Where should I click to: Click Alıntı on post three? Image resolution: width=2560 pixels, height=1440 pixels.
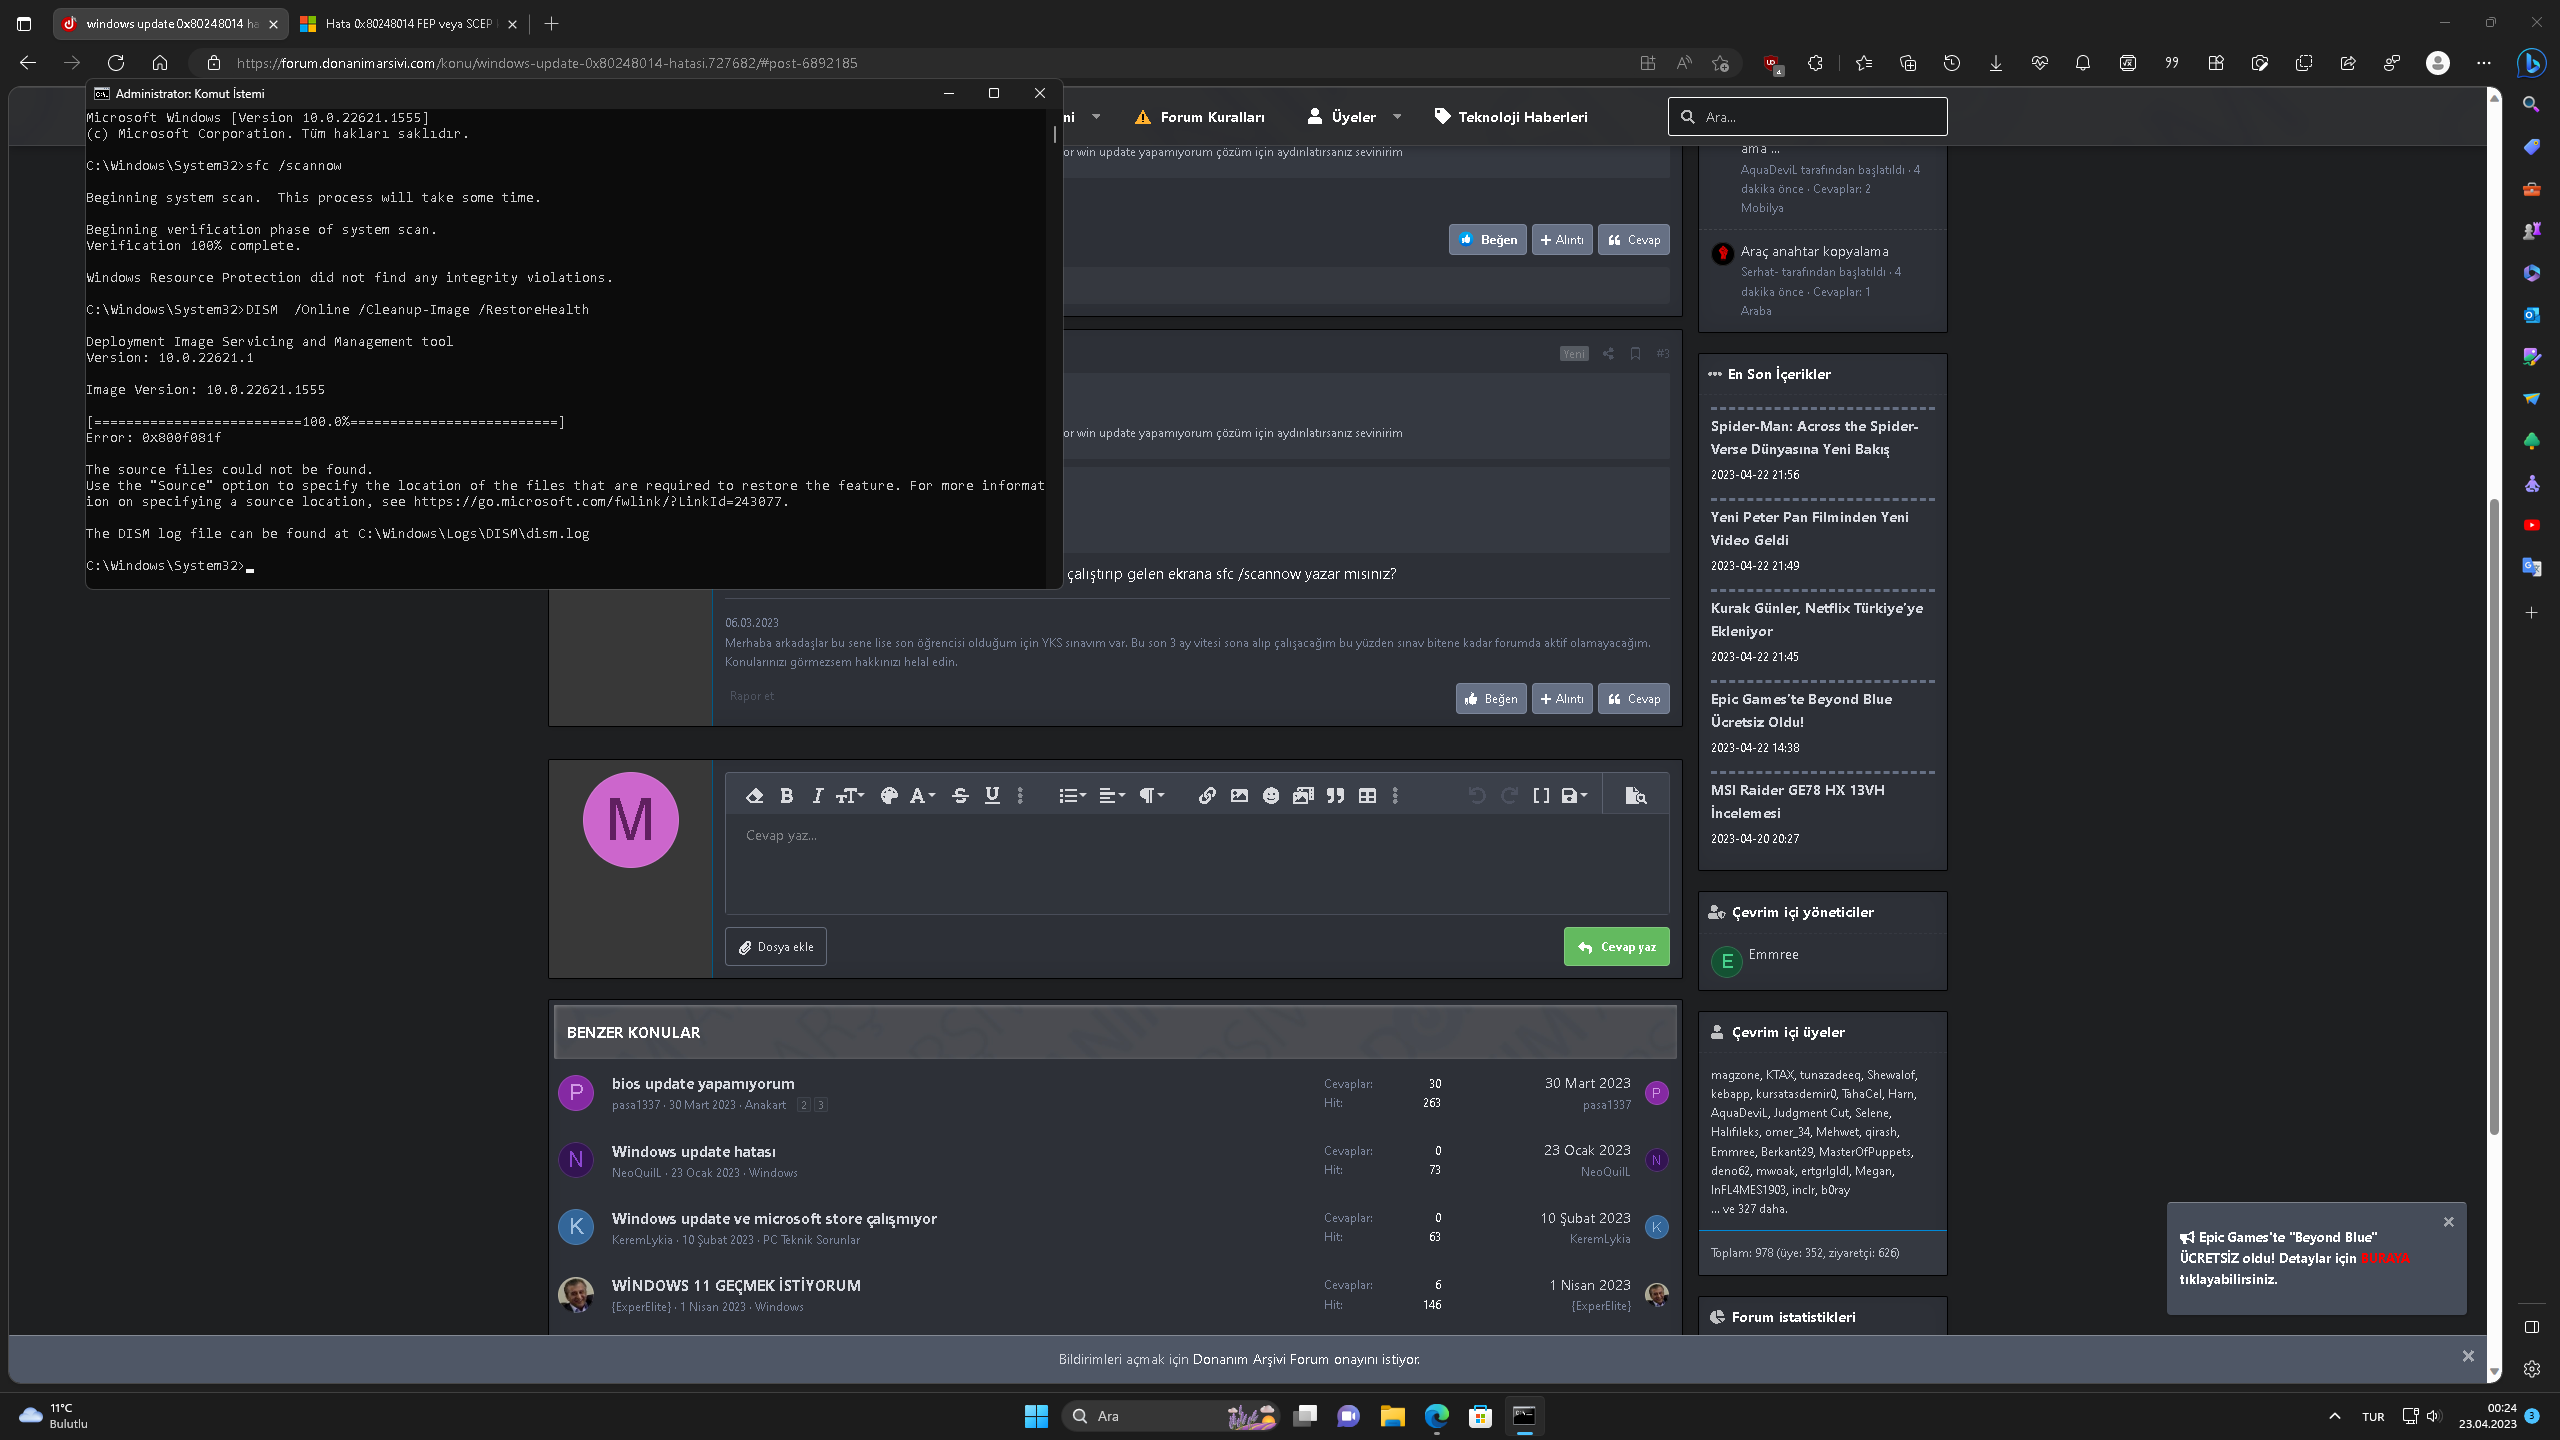1561,698
